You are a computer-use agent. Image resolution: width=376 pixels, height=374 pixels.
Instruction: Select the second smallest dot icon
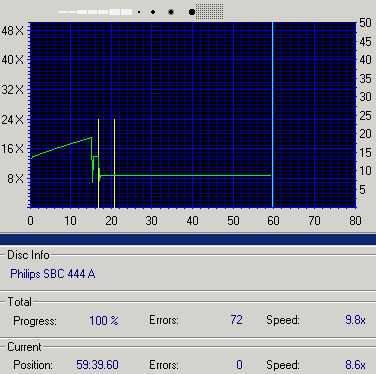(x=153, y=12)
